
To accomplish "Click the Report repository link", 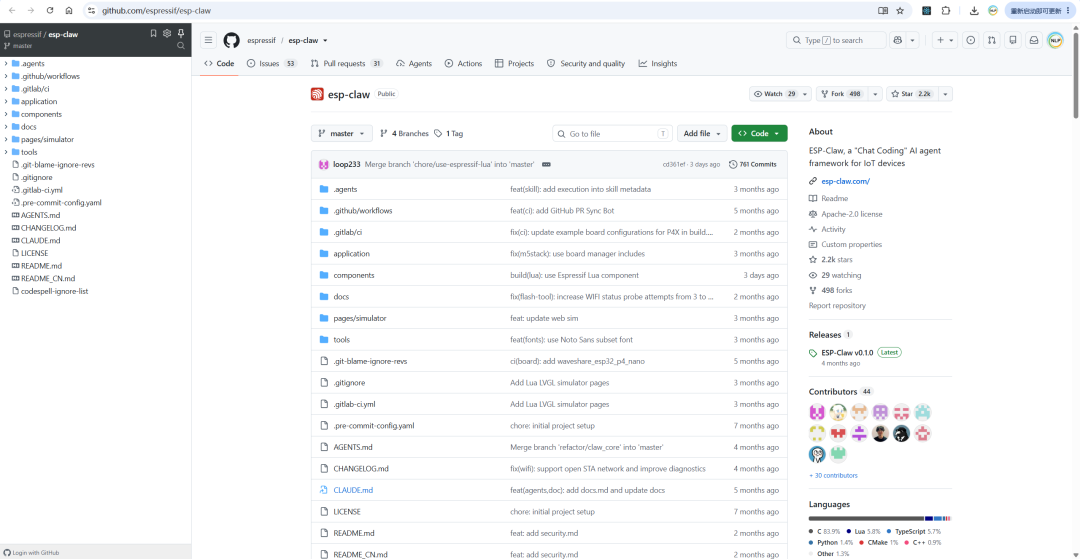I will pos(837,306).
